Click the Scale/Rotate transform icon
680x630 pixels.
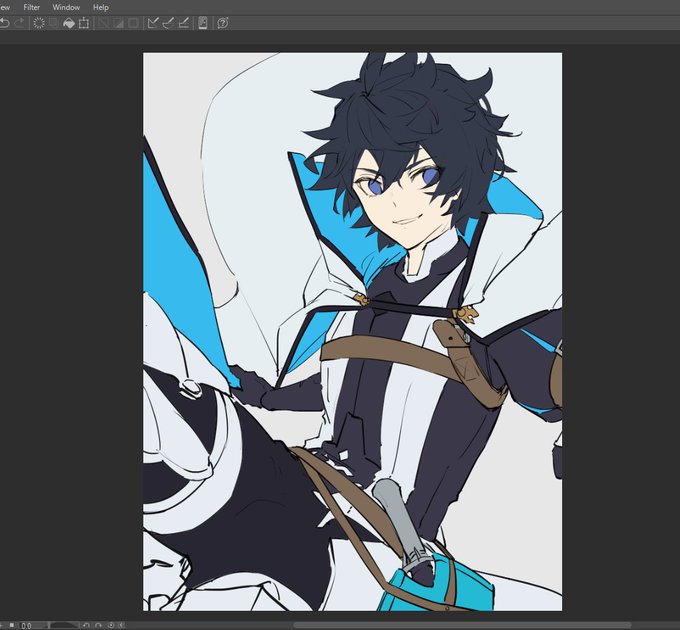[x=84, y=23]
